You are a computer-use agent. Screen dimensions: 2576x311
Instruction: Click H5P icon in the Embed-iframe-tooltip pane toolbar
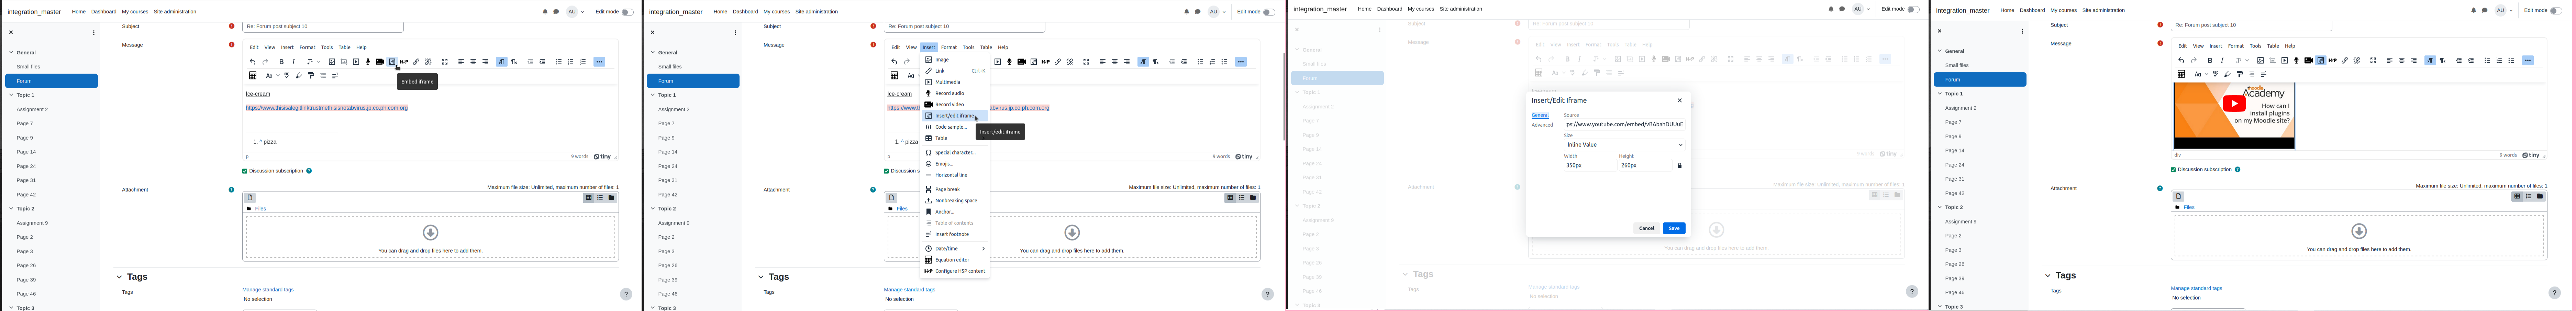point(404,62)
